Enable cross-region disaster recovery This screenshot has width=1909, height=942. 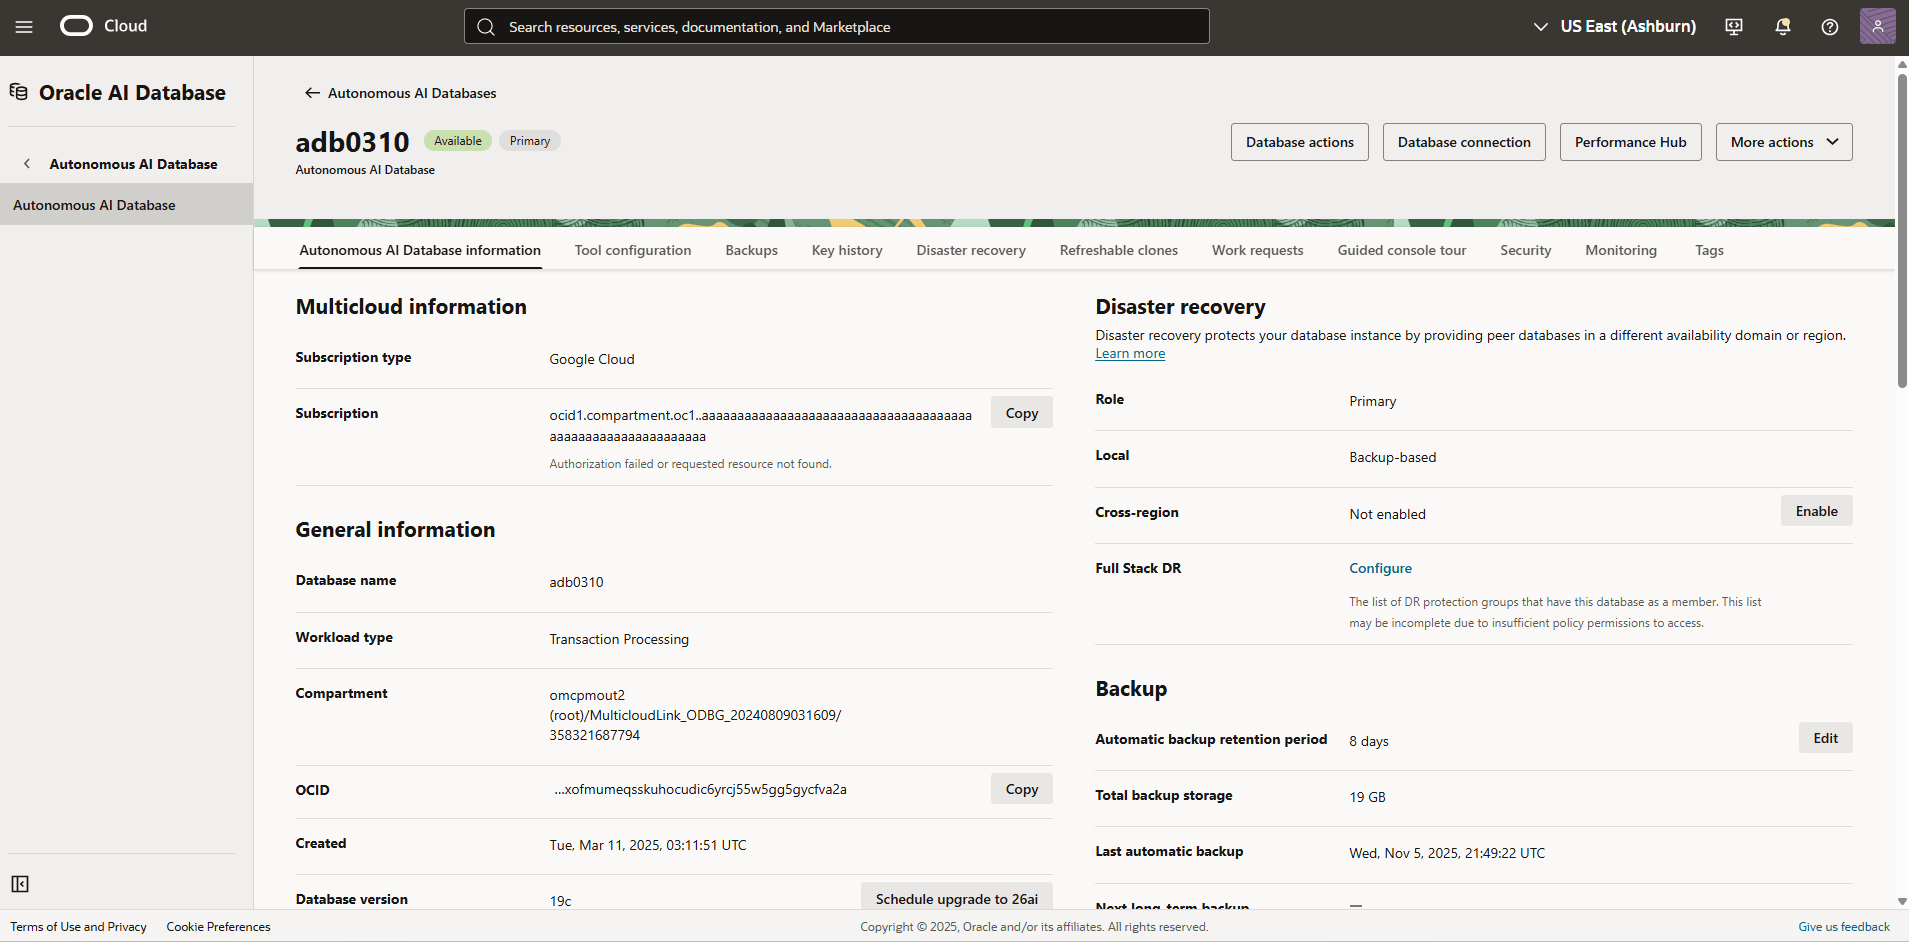1815,510
